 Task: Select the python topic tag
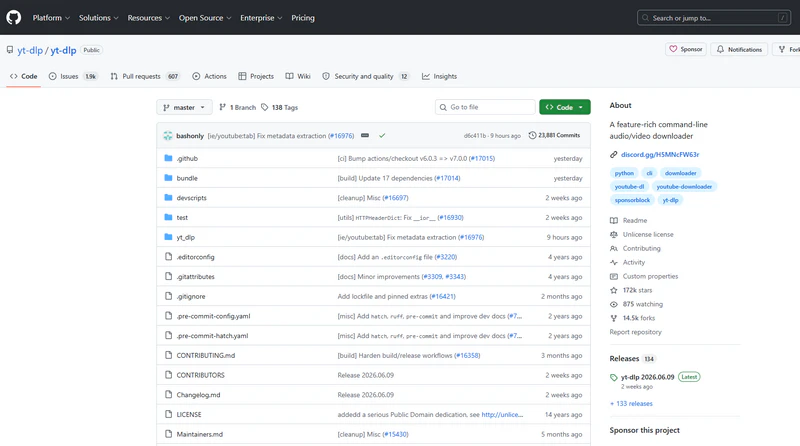coord(624,173)
